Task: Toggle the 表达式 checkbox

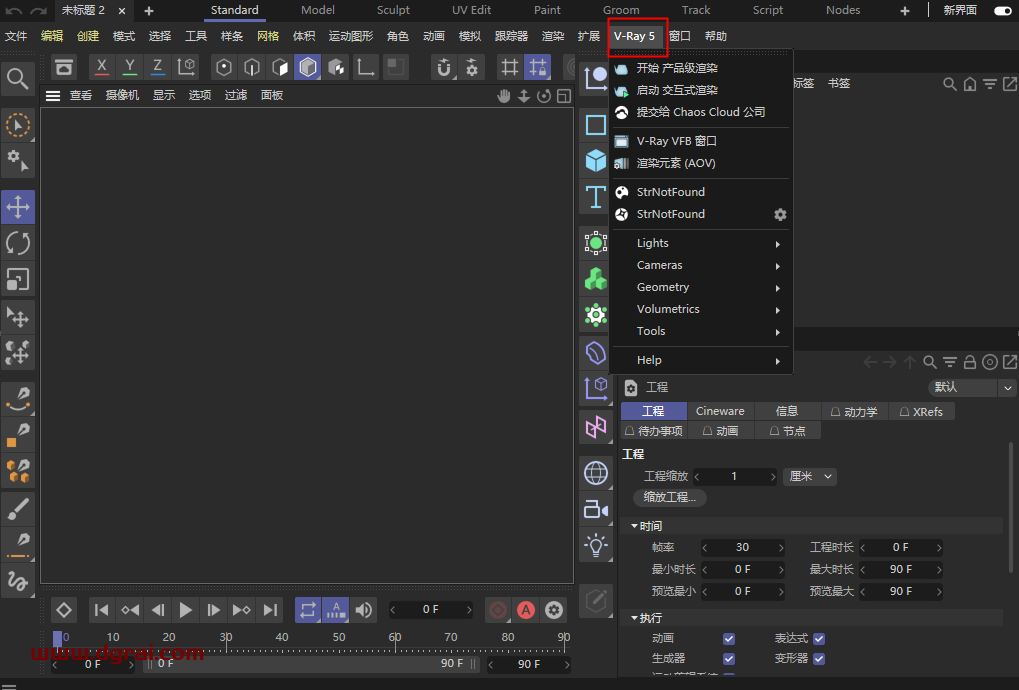Action: pos(819,639)
